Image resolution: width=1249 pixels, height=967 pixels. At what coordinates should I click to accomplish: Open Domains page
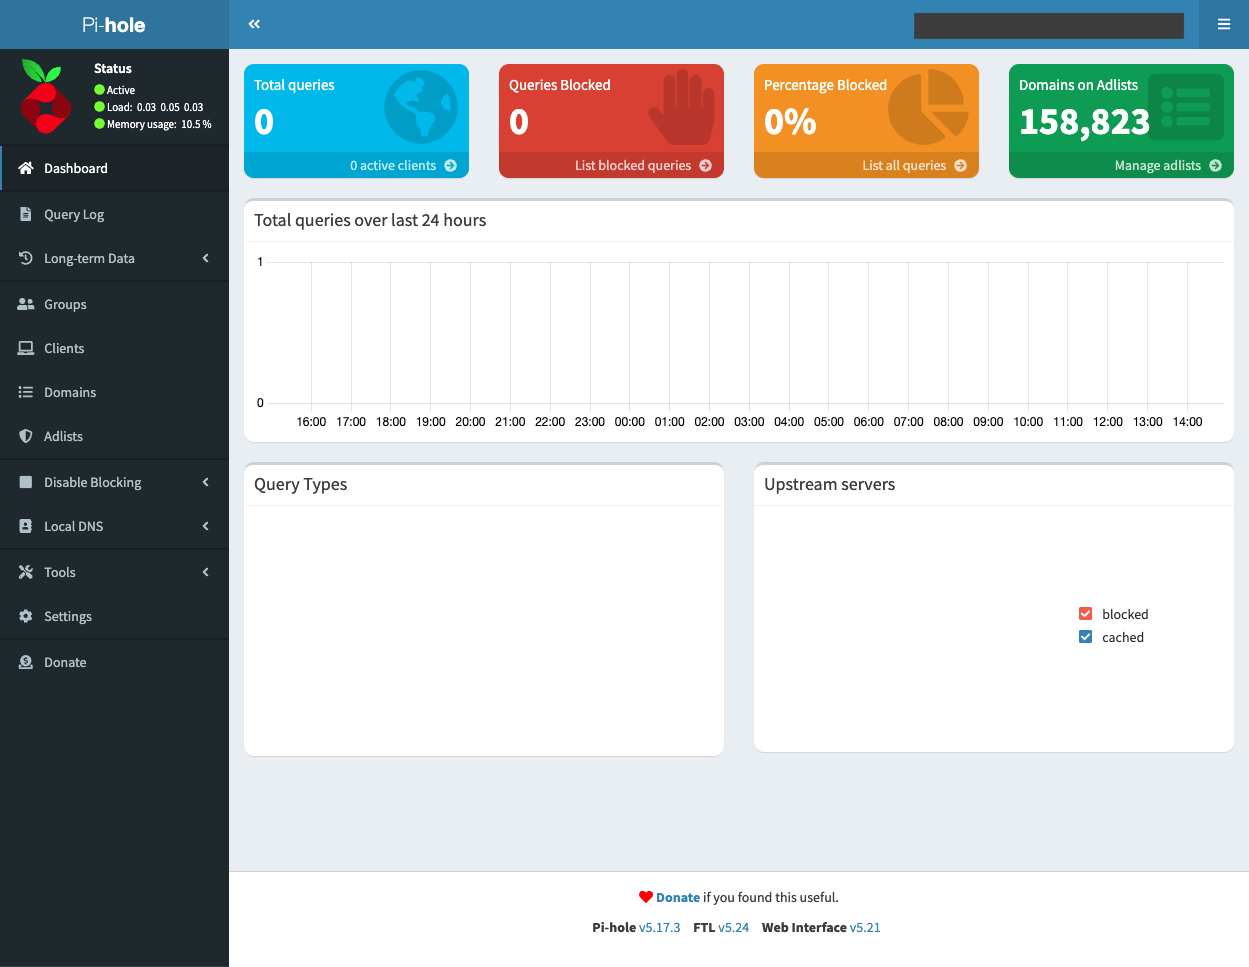(114, 392)
